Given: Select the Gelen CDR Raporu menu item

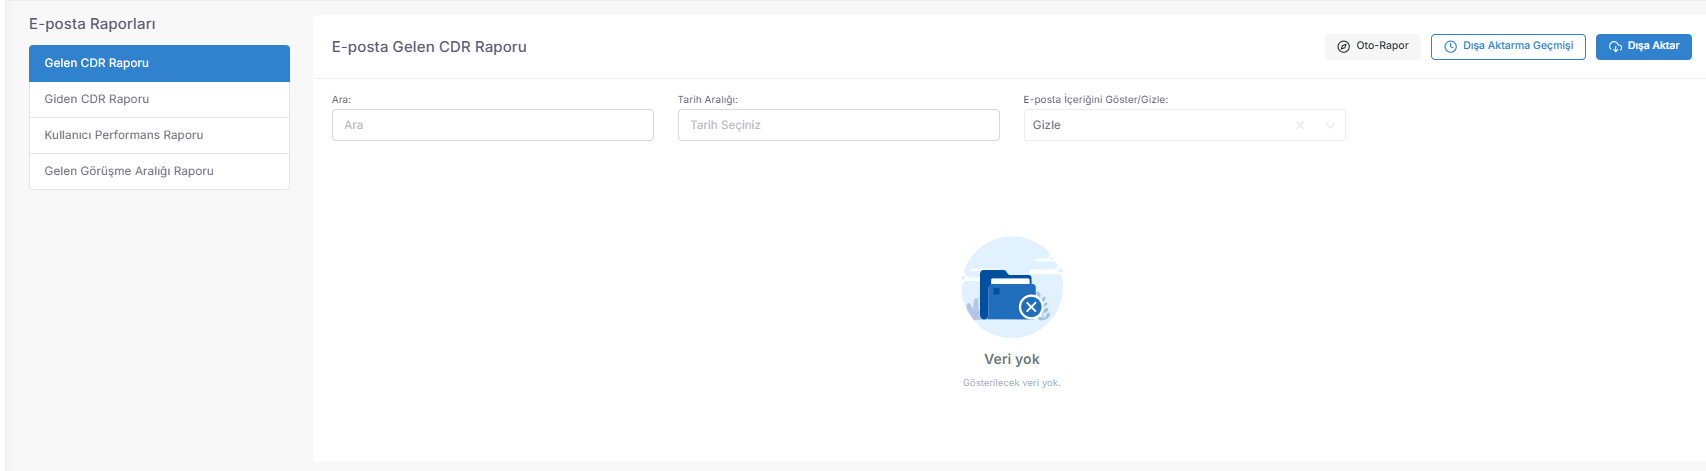Looking at the screenshot, I should tap(159, 63).
